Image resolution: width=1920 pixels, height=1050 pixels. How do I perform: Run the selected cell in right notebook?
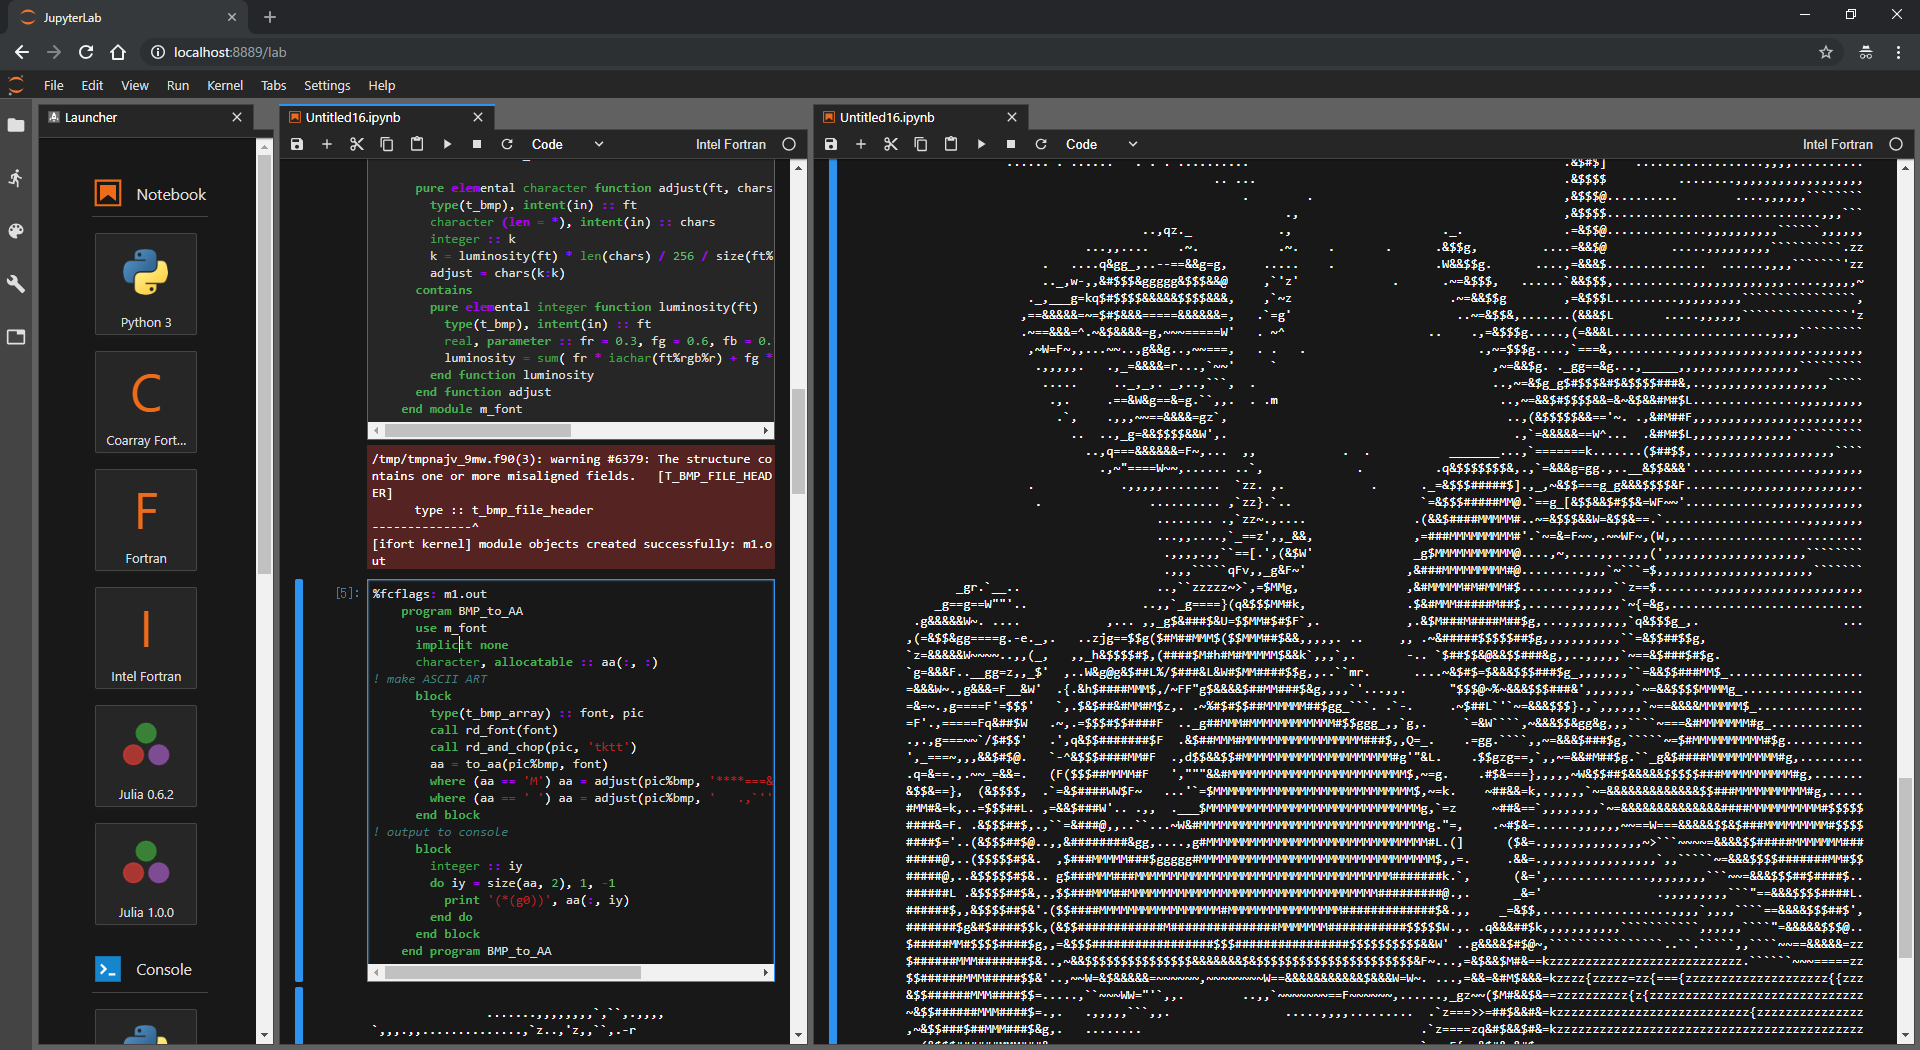[981, 144]
